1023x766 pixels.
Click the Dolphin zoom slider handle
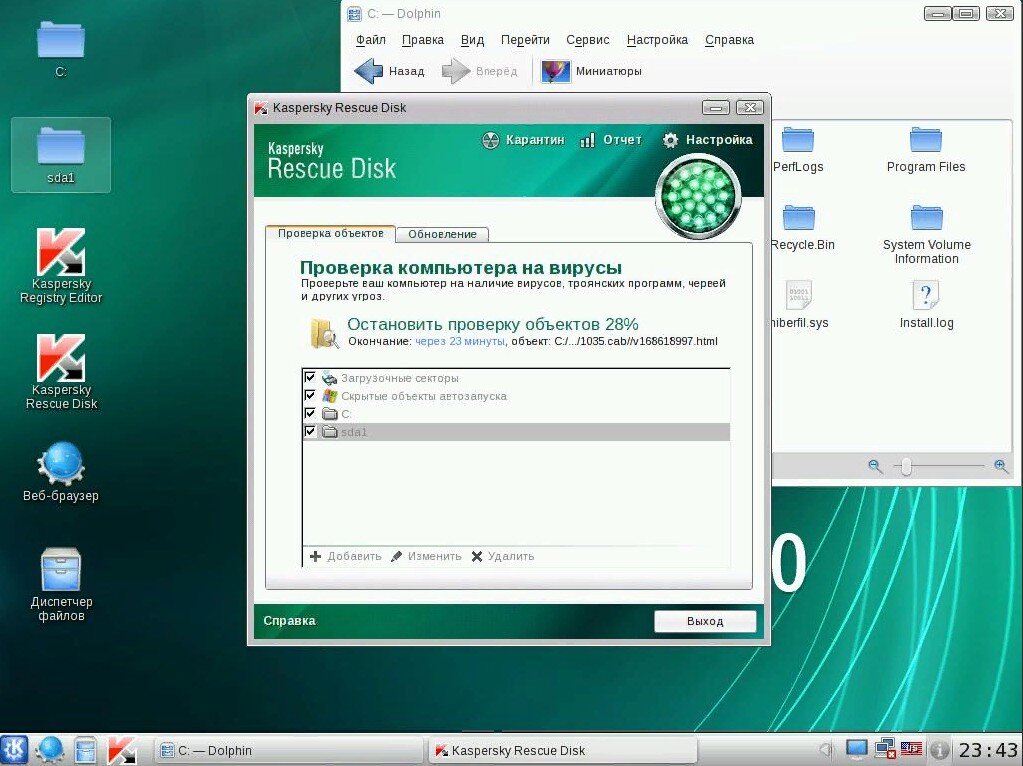pos(906,467)
